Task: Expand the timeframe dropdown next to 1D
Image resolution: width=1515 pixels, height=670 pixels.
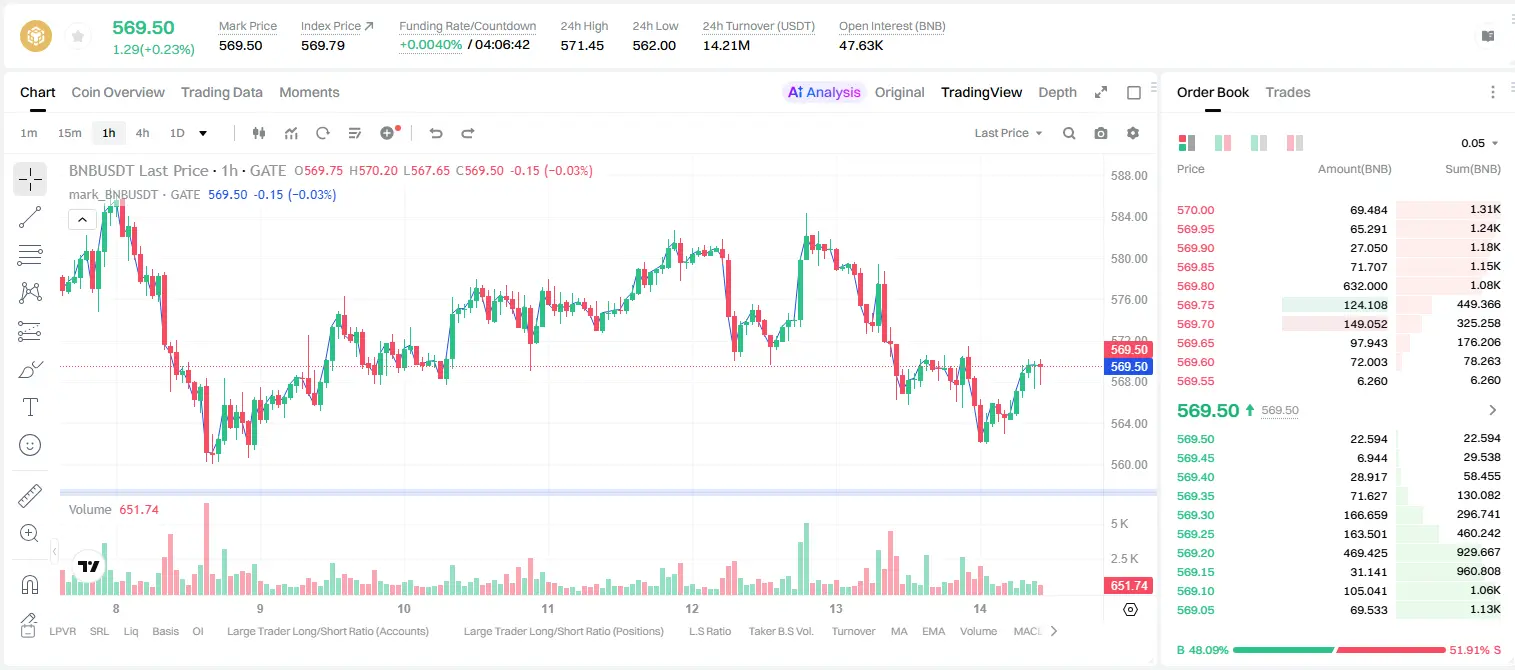Action: [x=203, y=133]
